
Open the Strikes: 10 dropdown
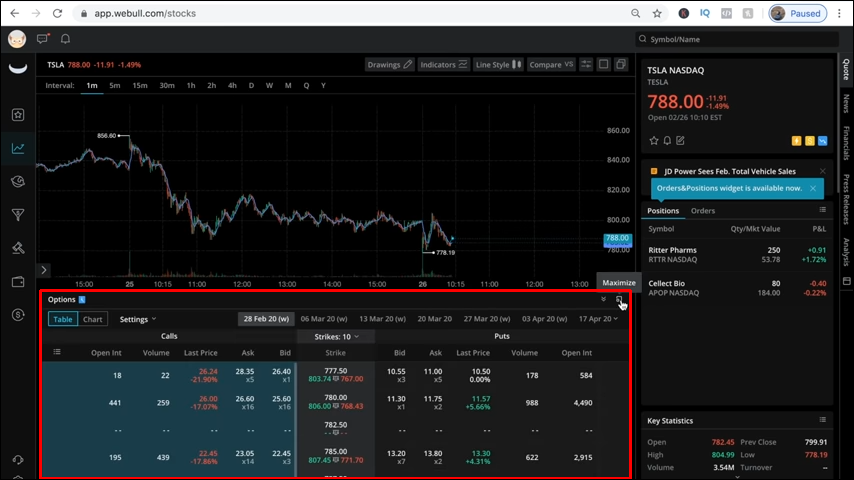point(336,337)
